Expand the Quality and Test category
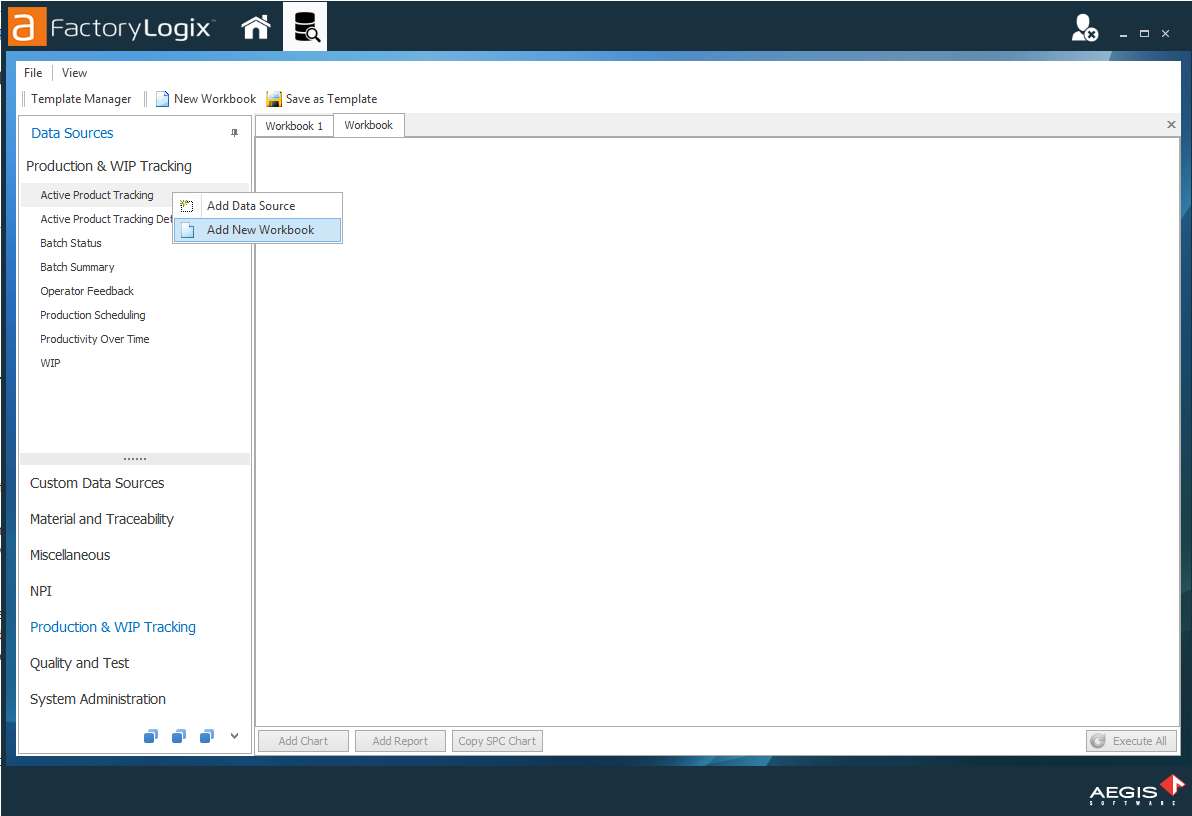Image resolution: width=1192 pixels, height=816 pixels. pos(79,662)
